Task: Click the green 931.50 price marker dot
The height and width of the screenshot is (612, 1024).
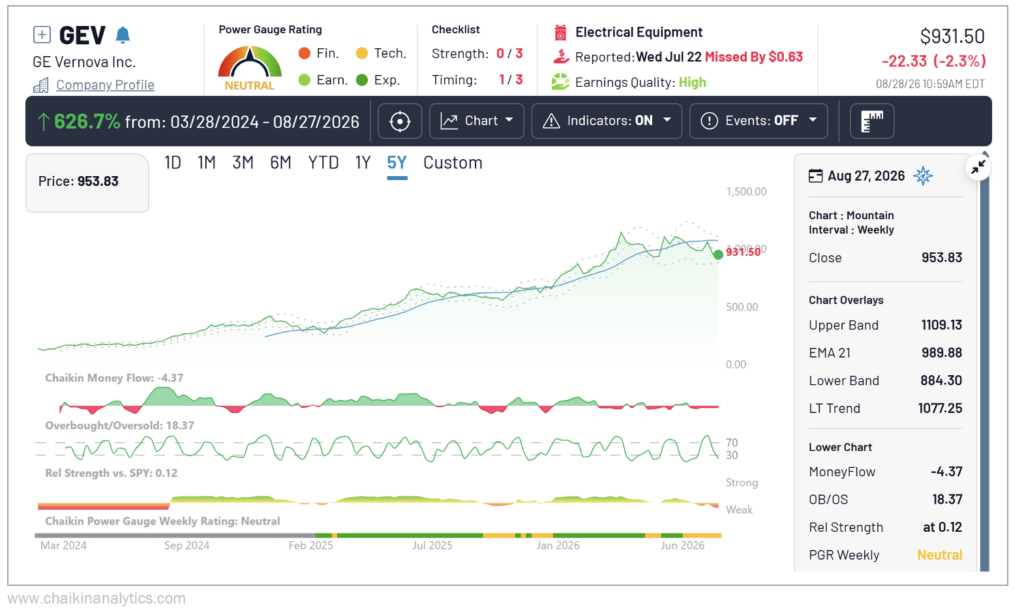Action: (x=718, y=255)
